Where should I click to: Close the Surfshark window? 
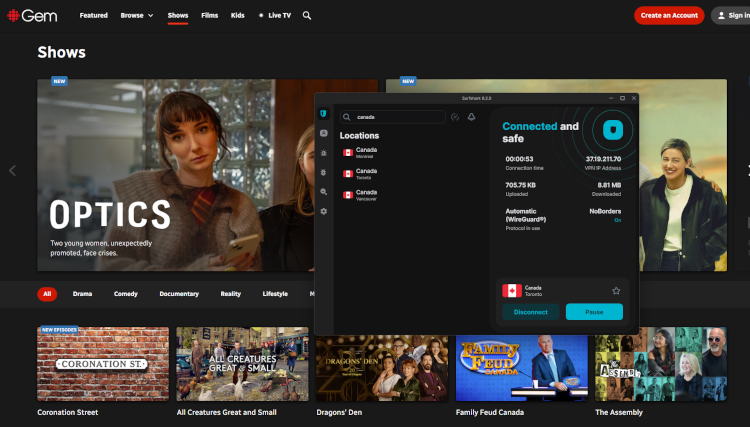(x=634, y=98)
